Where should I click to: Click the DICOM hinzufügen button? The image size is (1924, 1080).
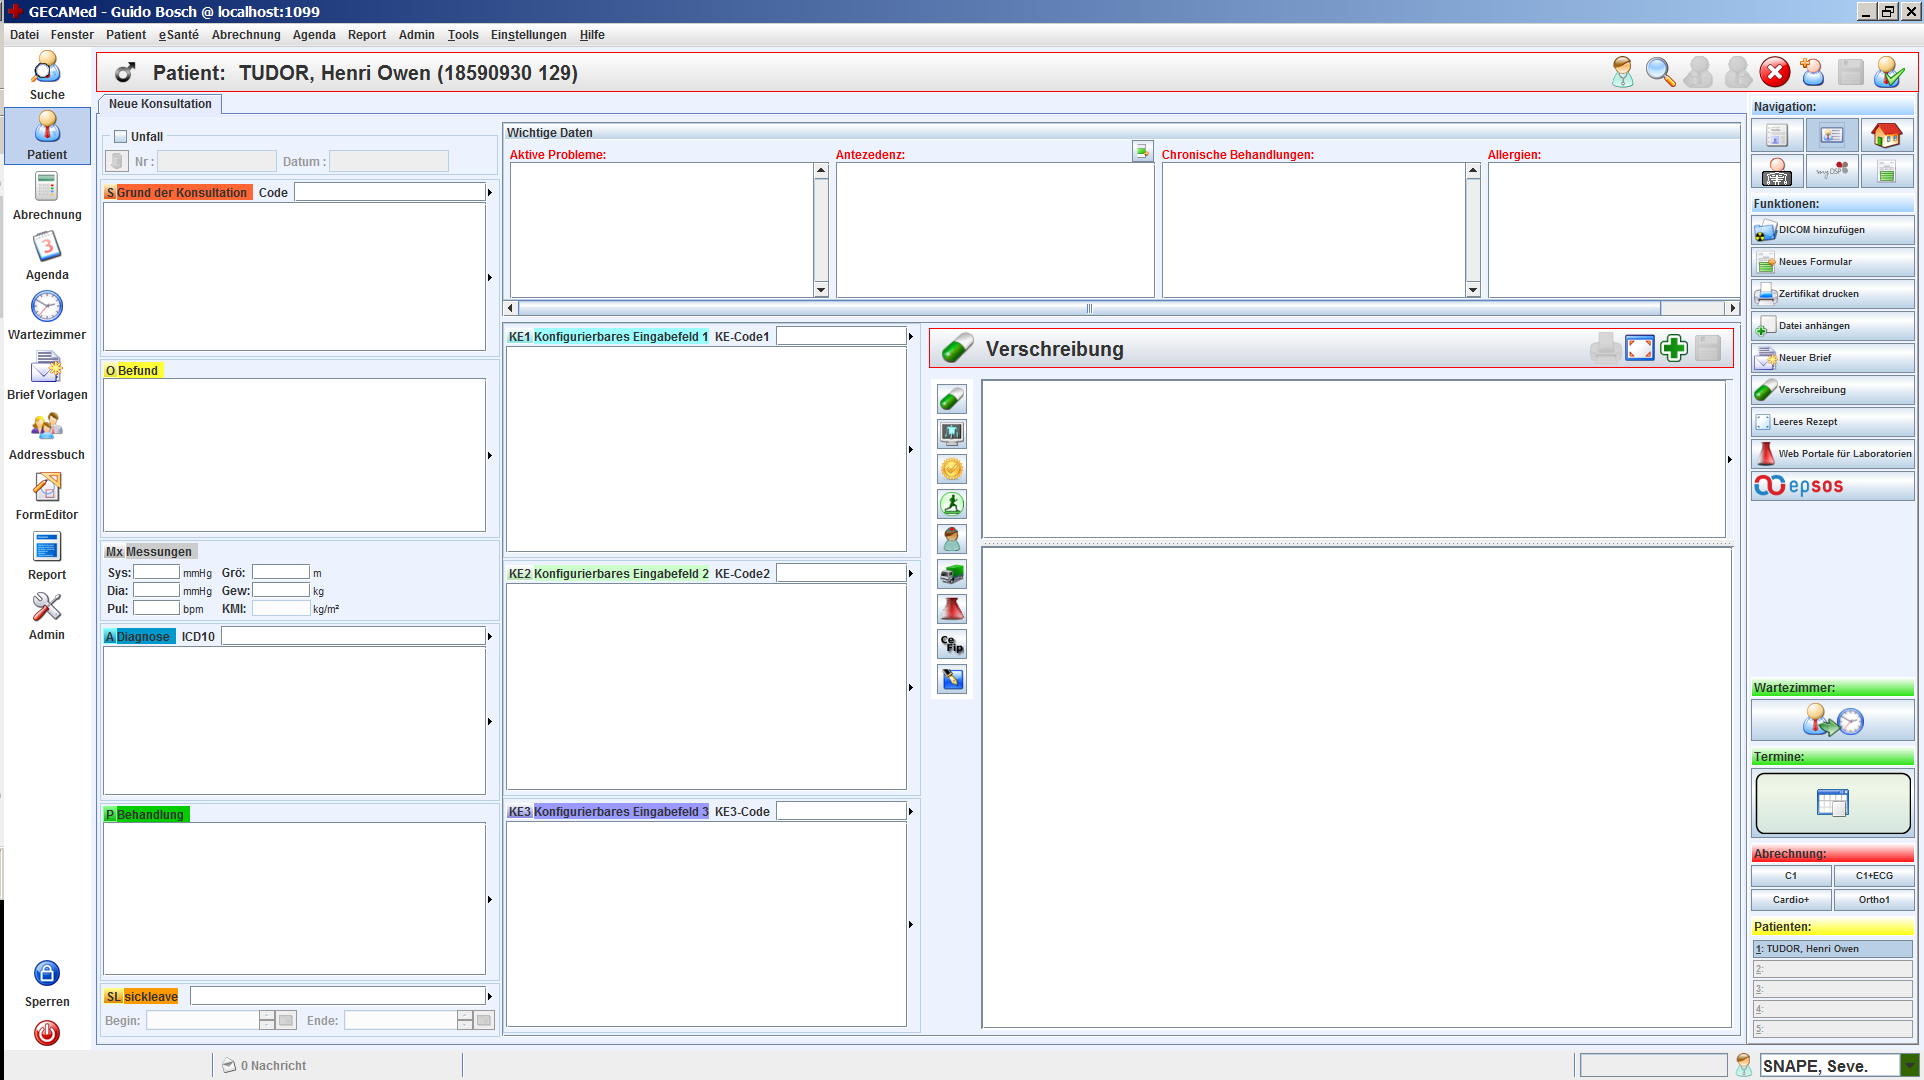point(1832,230)
